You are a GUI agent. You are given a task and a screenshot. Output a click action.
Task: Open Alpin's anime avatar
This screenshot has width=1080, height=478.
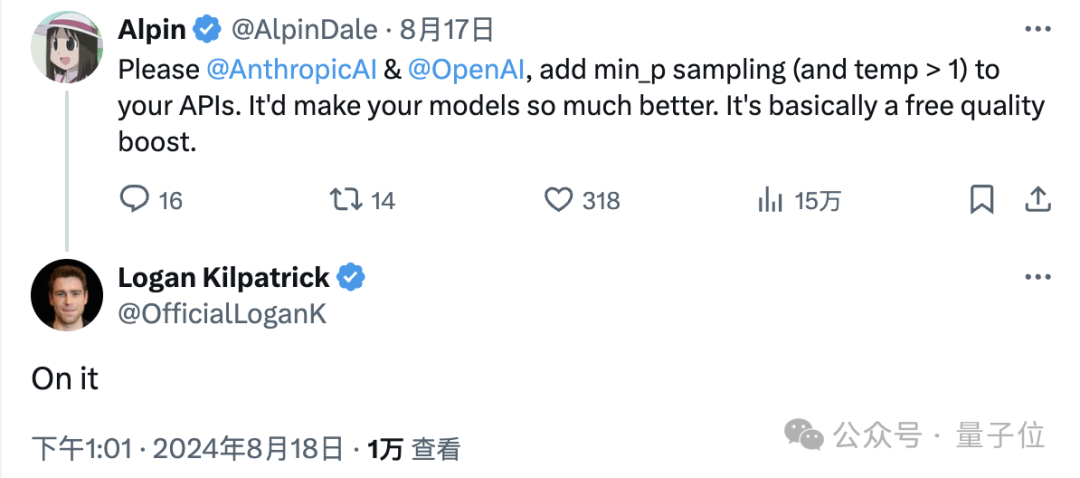[x=67, y=47]
